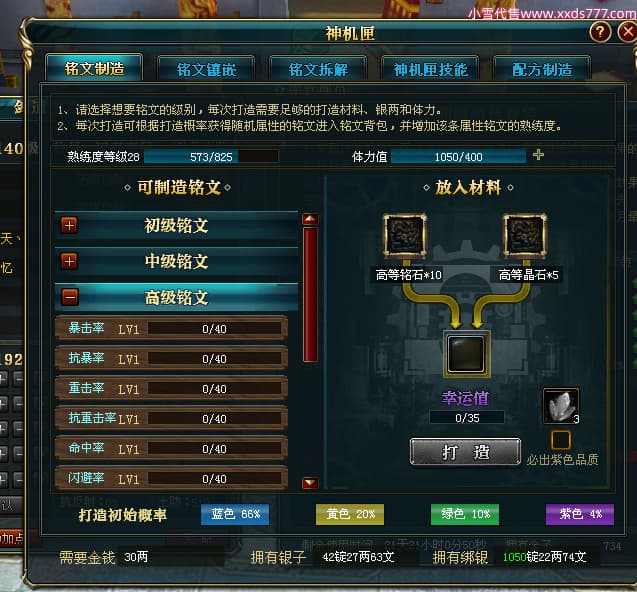Select the 闪避率 LV1 inscription entry
The width and height of the screenshot is (637, 592).
pyautogui.click(x=171, y=478)
